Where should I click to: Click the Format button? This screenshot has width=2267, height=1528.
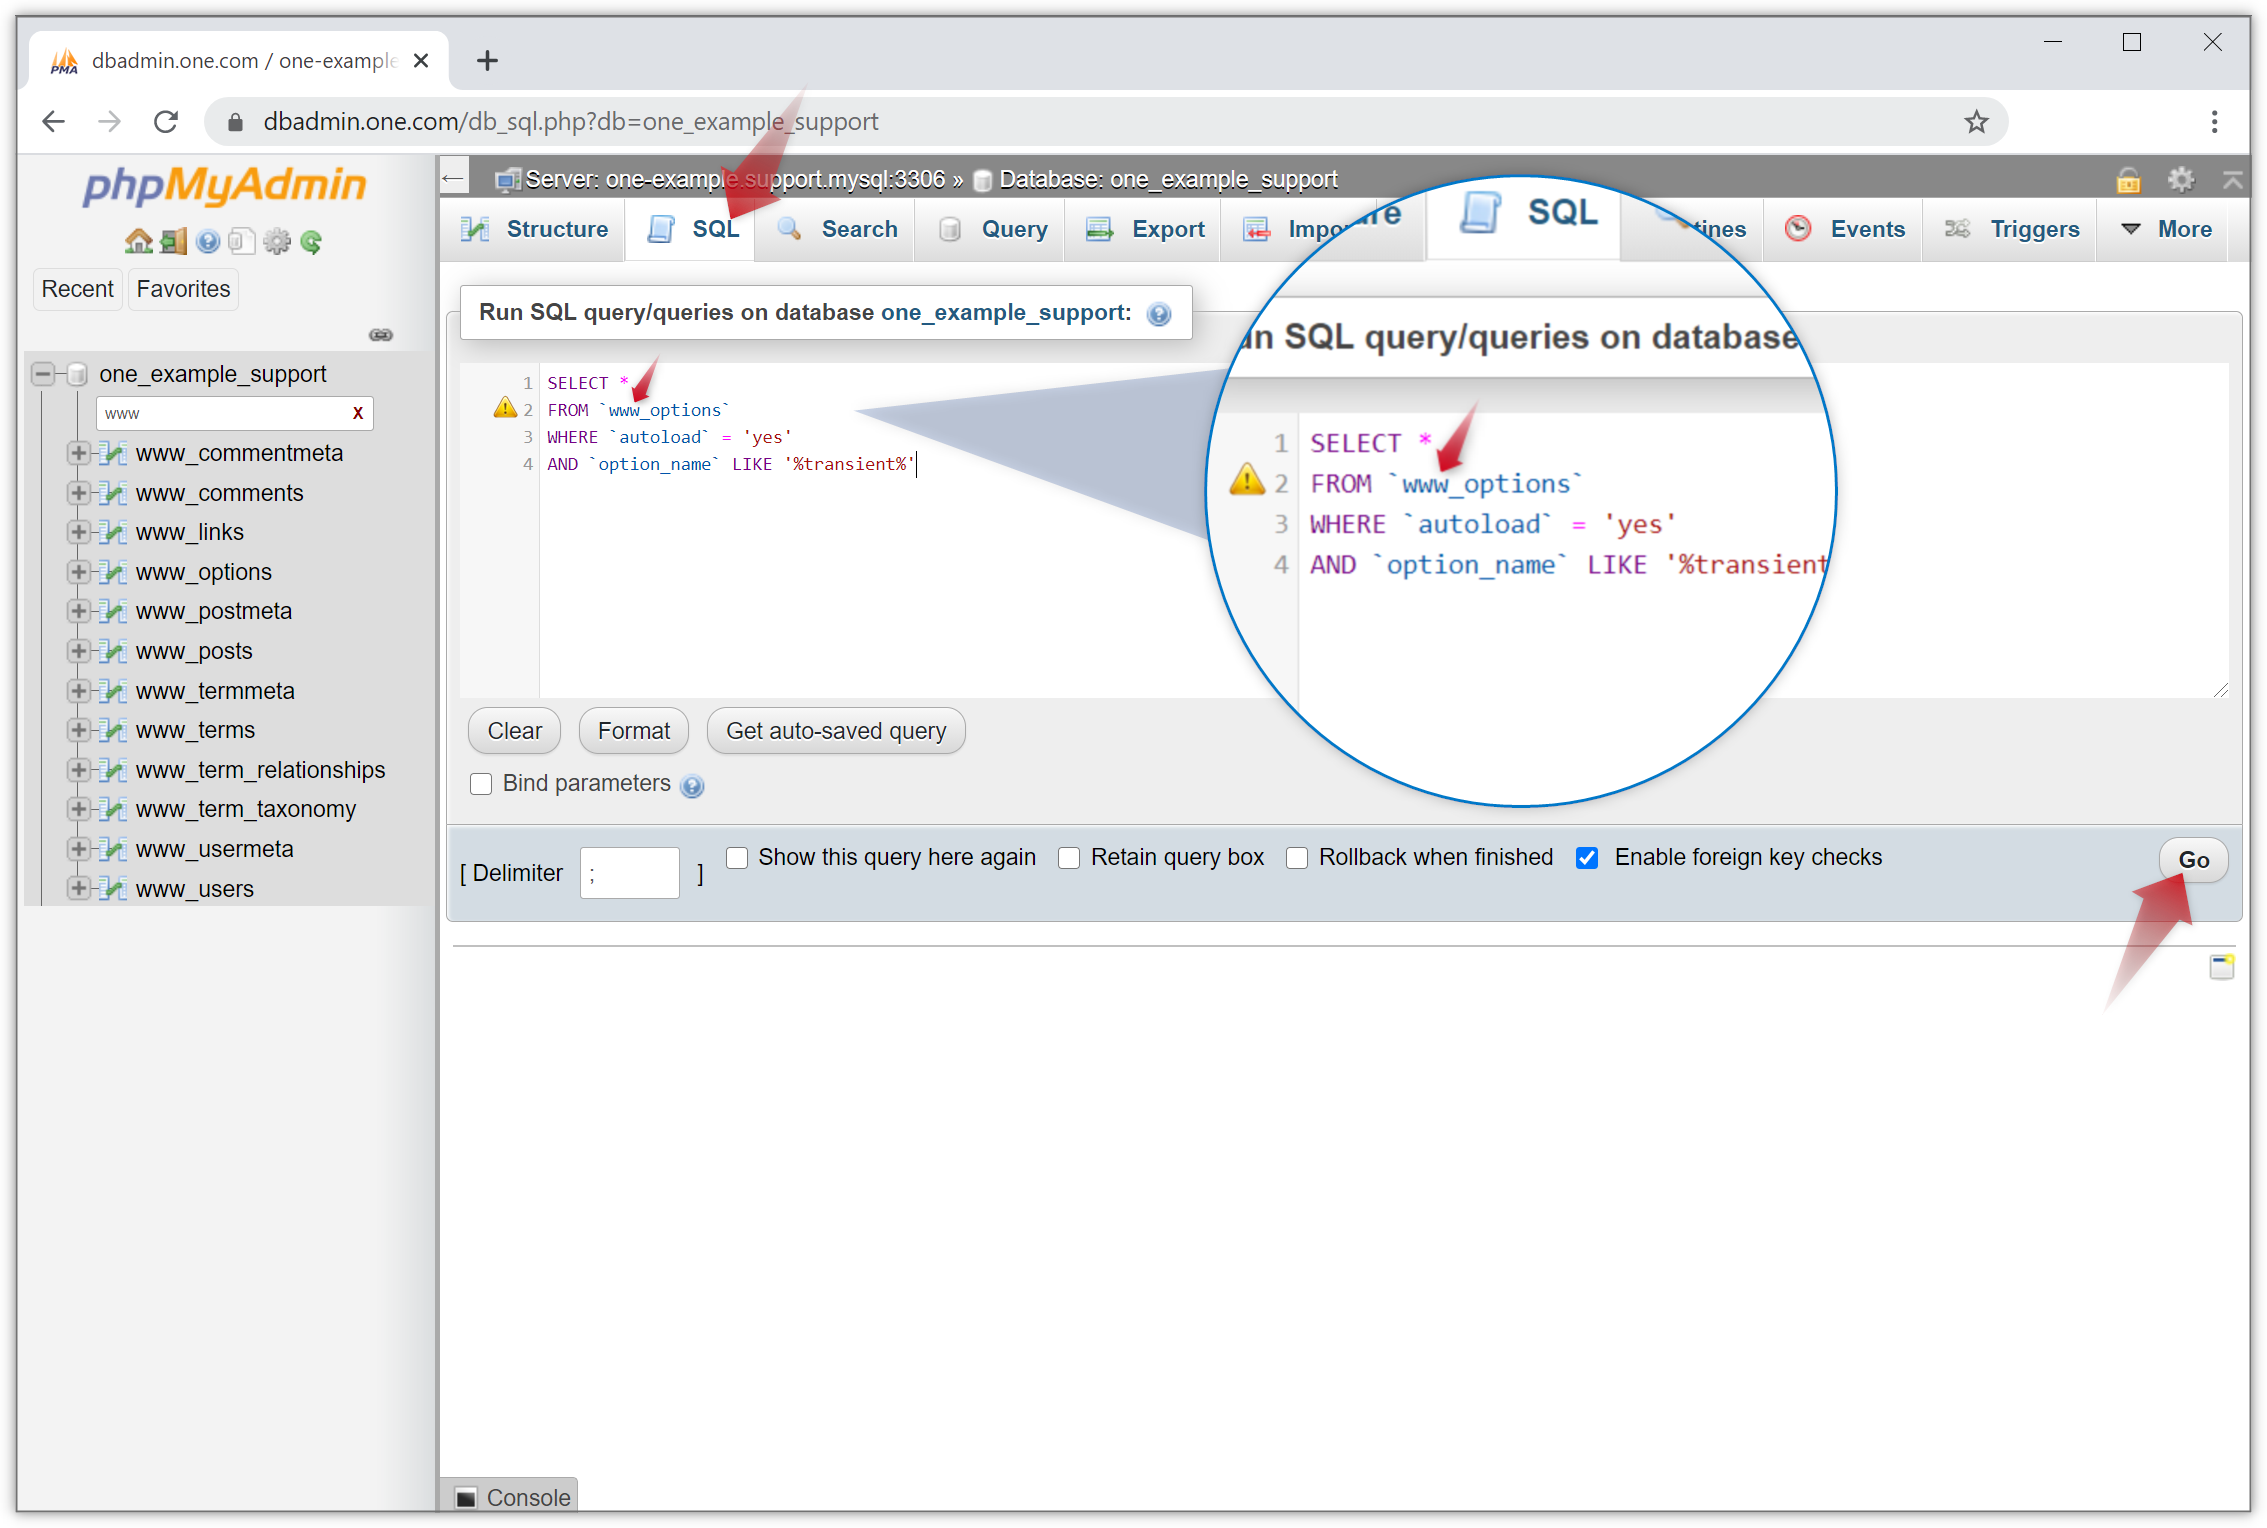pyautogui.click(x=633, y=731)
